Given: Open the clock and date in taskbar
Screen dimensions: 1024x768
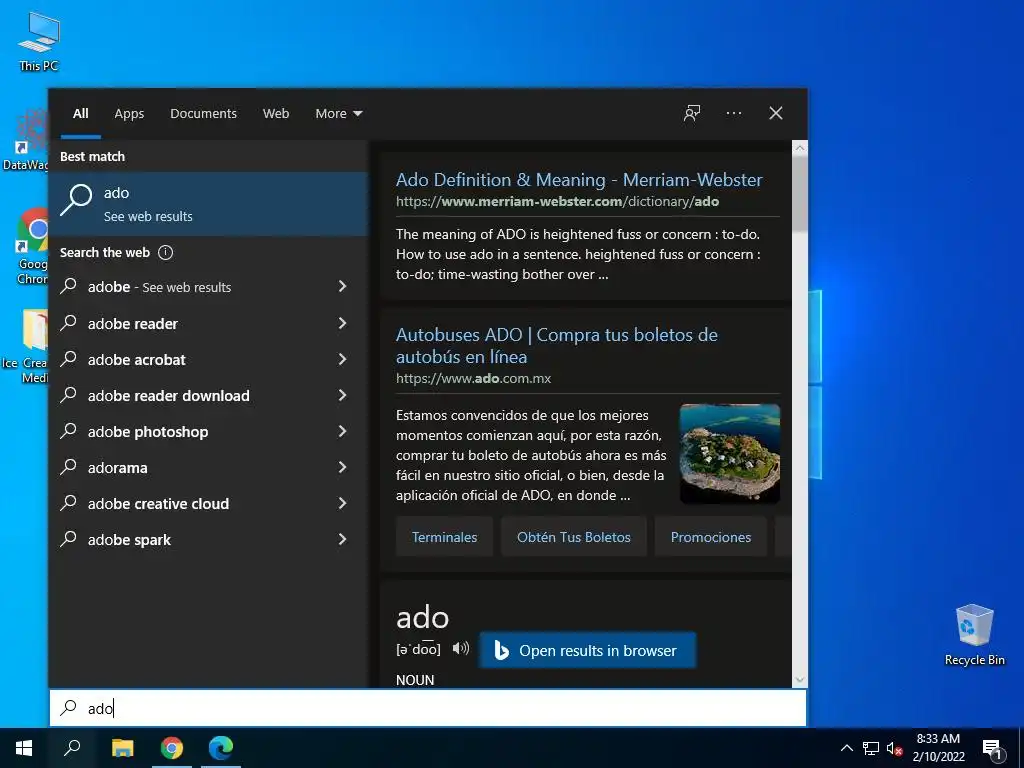Looking at the screenshot, I should (x=938, y=748).
